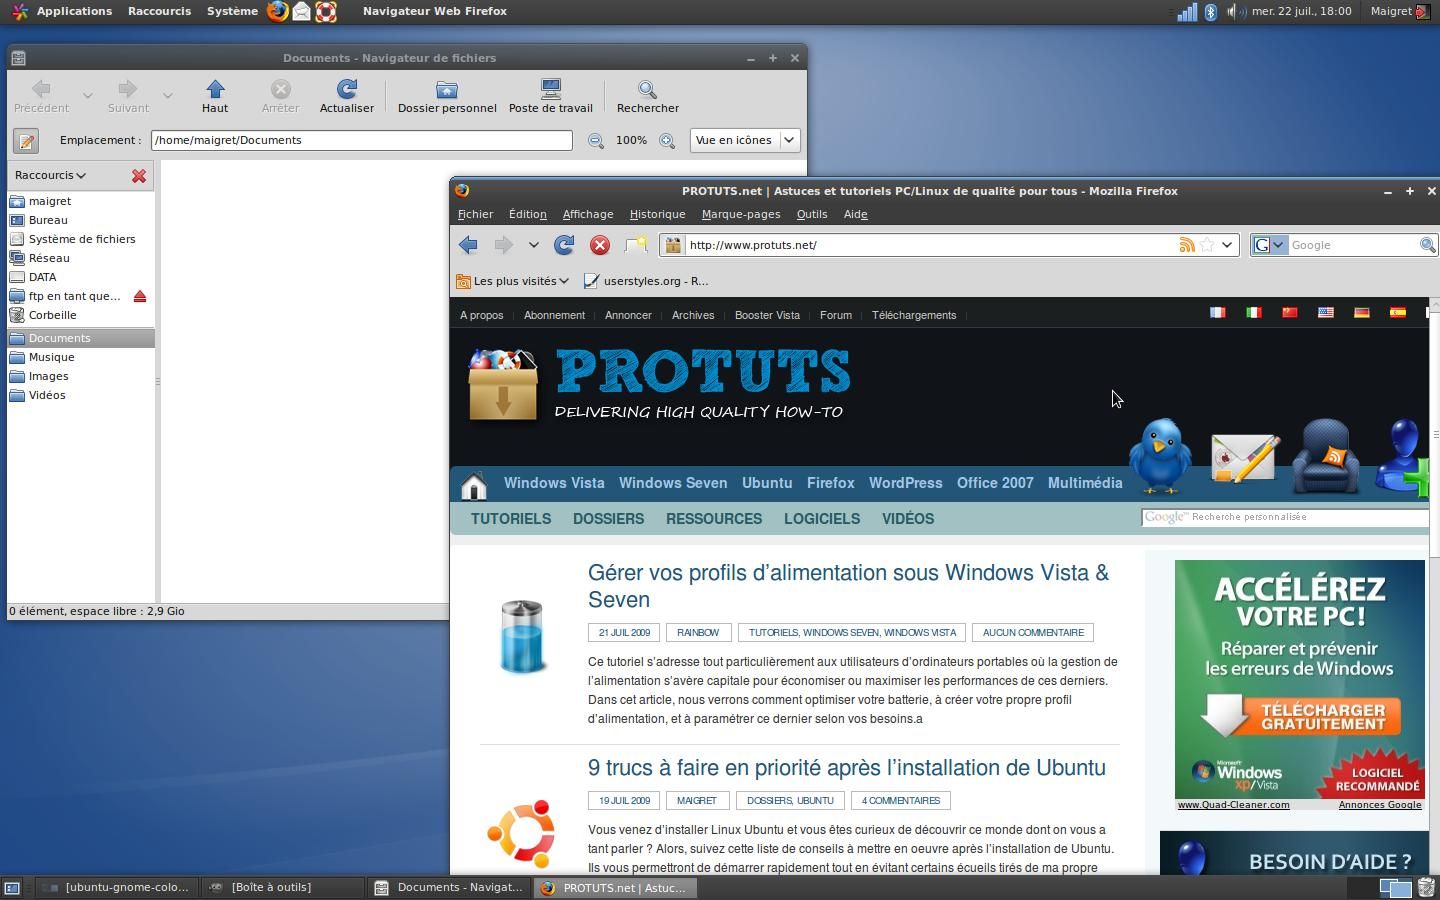Screen dimensions: 1440x900
Task: Zoom out icon in file manager
Action: pos(596,141)
